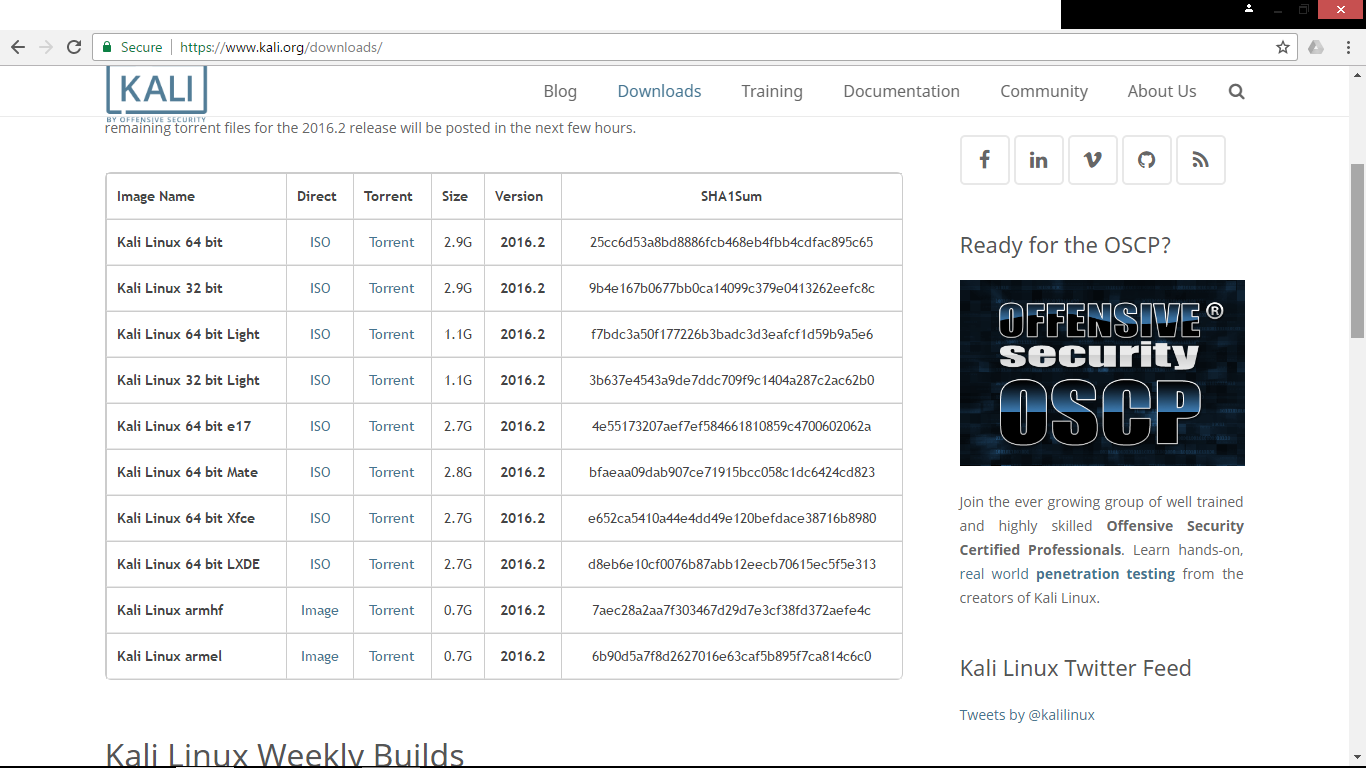Download ISO for Kali 64 bit LXDE
Viewport: 1366px width, 768px height.
pos(320,564)
